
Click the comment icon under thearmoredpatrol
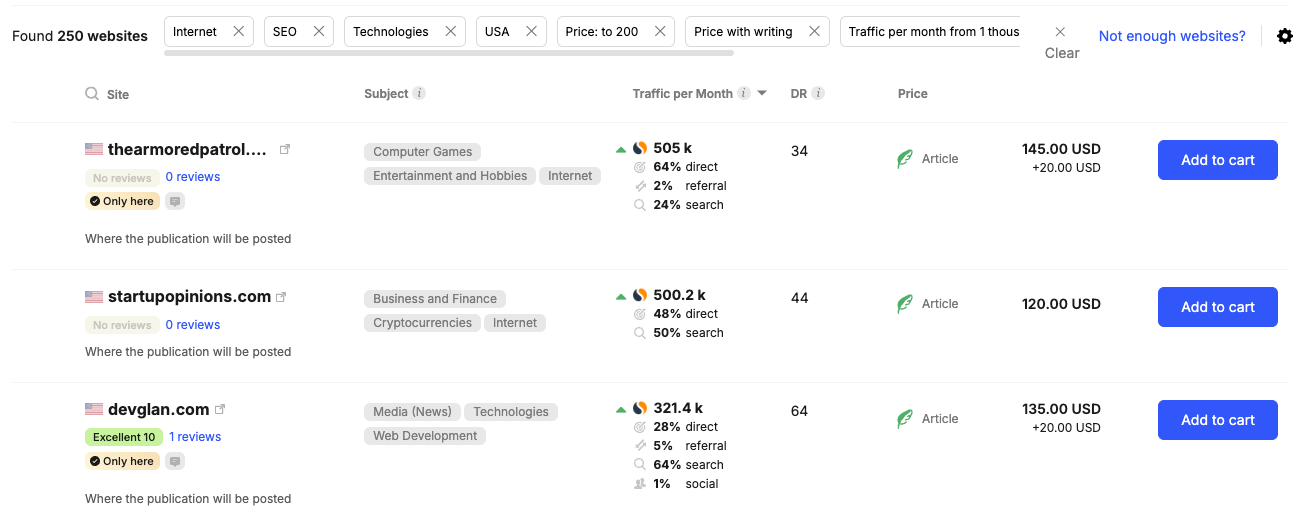(175, 201)
